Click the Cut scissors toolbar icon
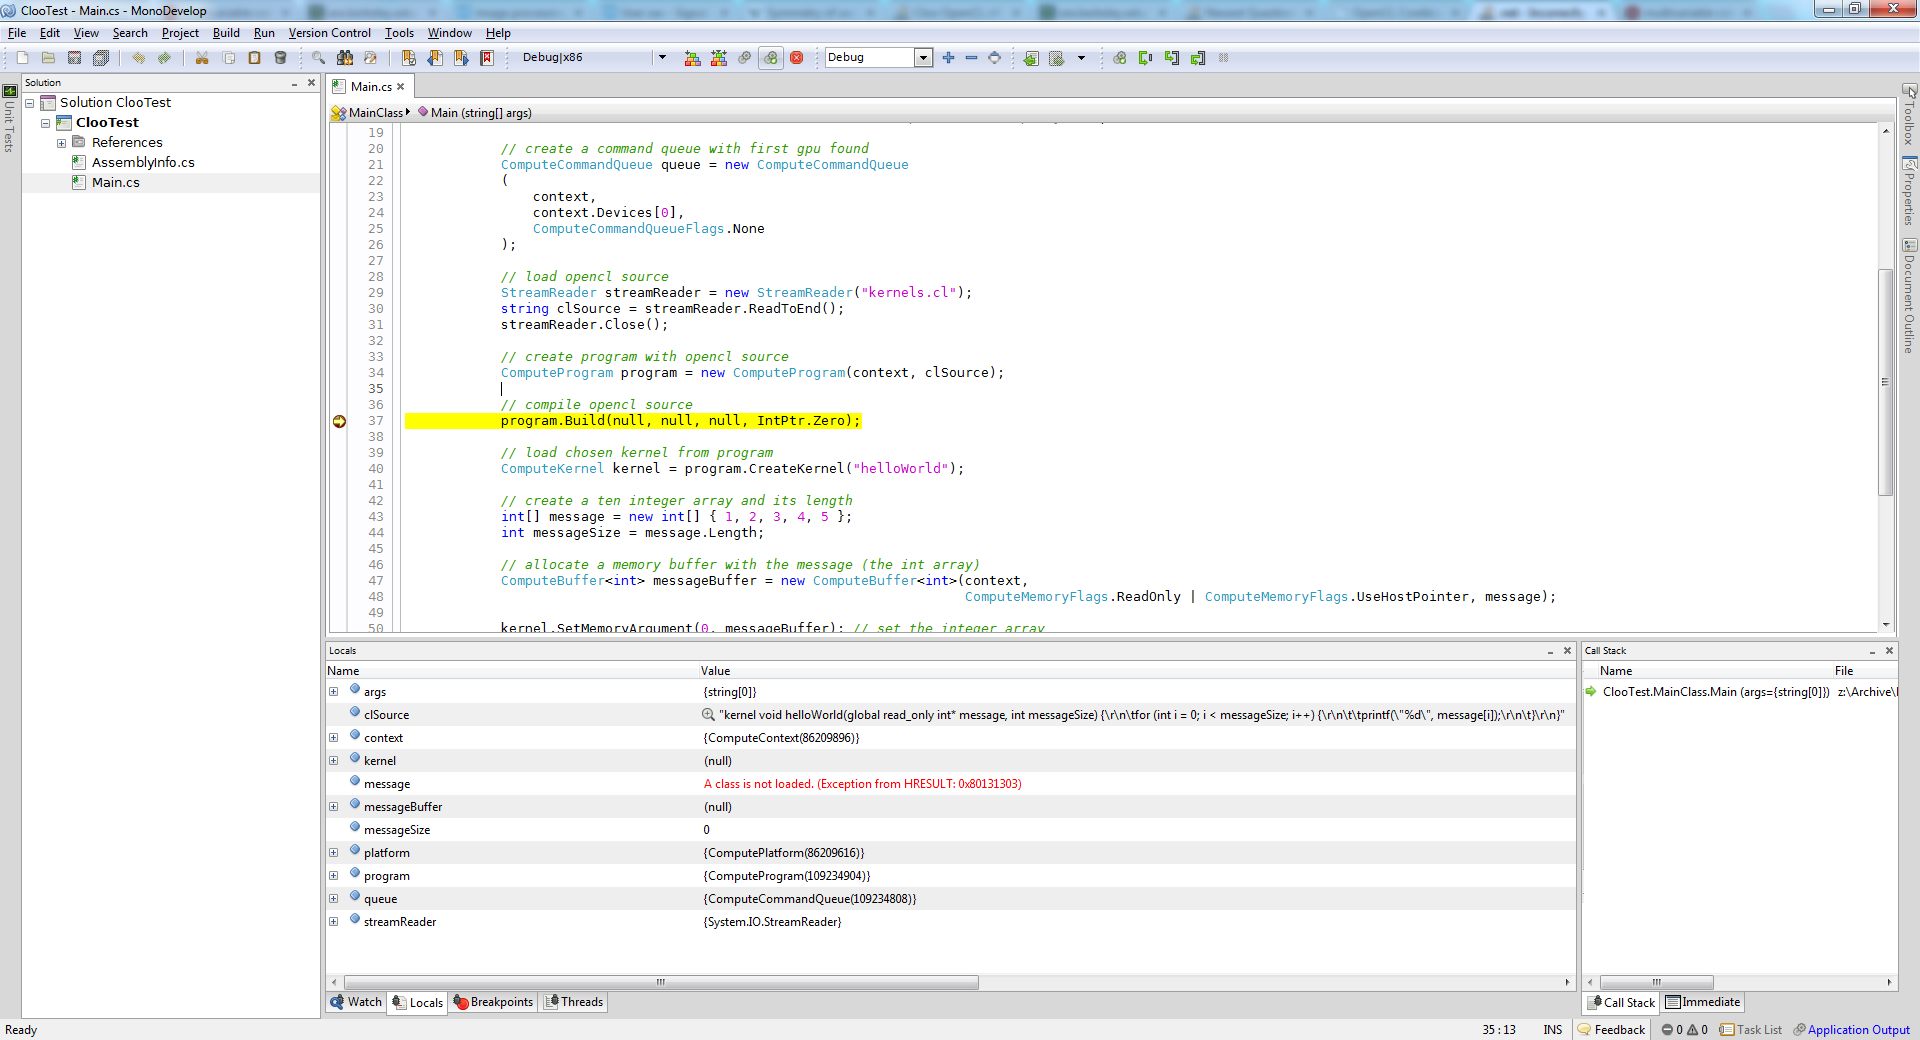The width and height of the screenshot is (1920, 1040). coord(202,58)
